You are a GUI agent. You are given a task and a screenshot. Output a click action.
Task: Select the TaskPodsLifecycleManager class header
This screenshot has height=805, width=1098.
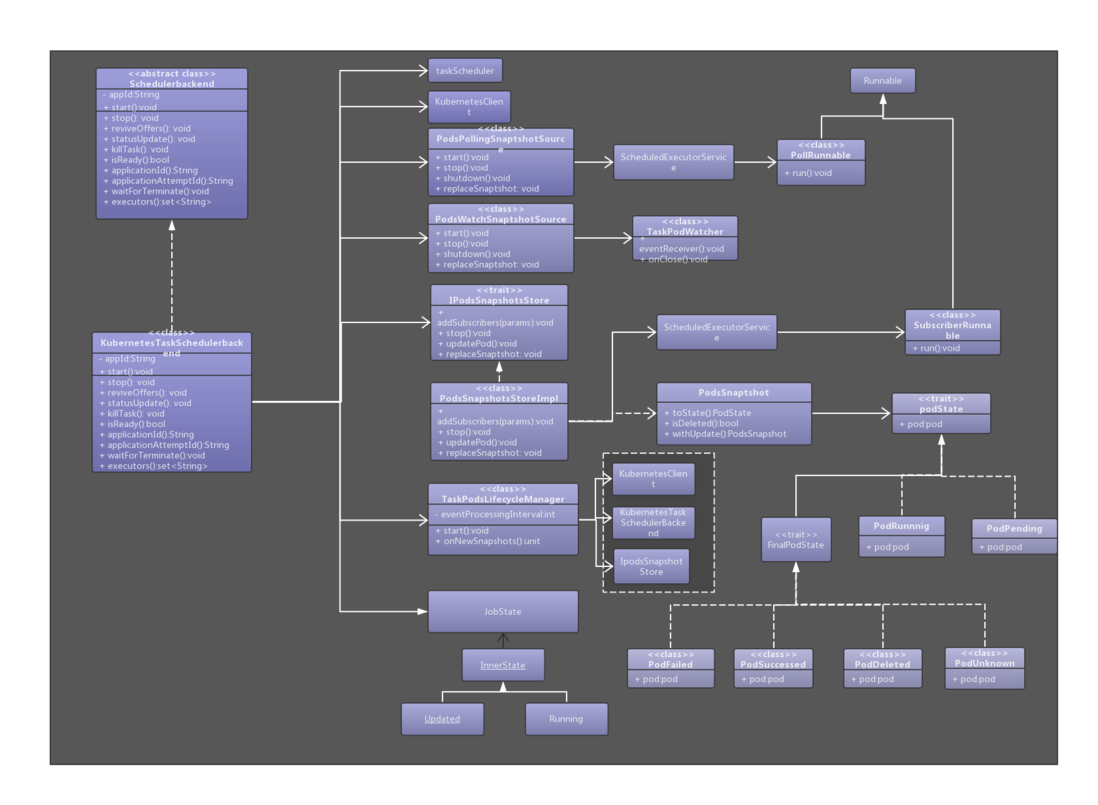point(503,494)
